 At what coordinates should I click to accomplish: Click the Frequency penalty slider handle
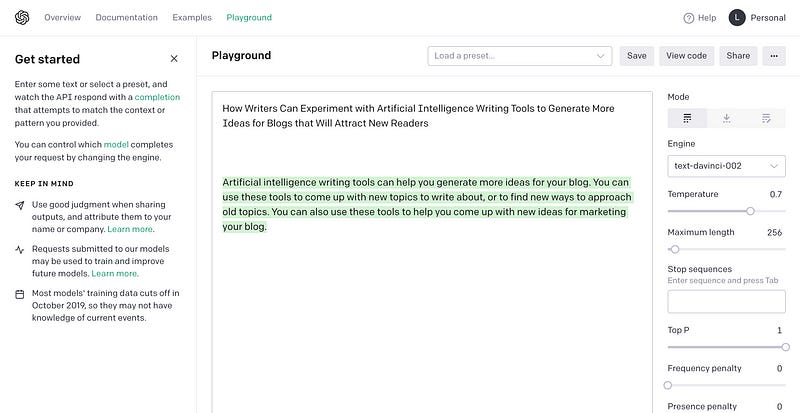coord(667,385)
